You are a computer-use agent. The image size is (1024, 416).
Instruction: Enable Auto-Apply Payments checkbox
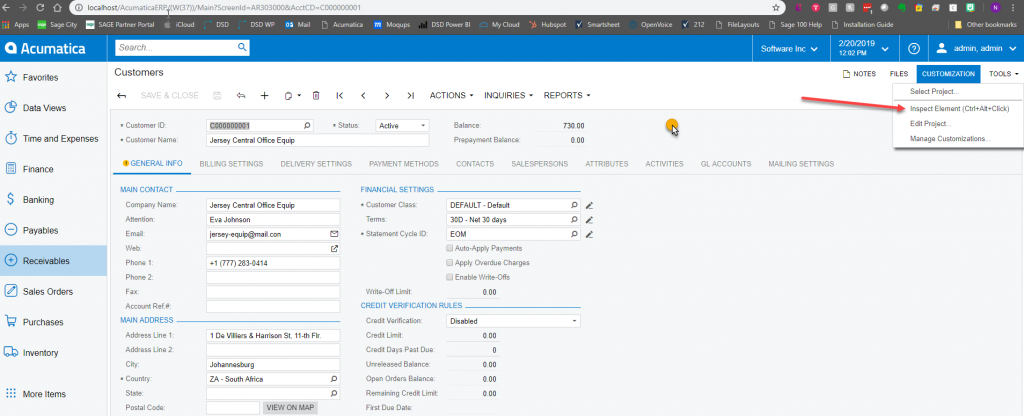(x=449, y=248)
